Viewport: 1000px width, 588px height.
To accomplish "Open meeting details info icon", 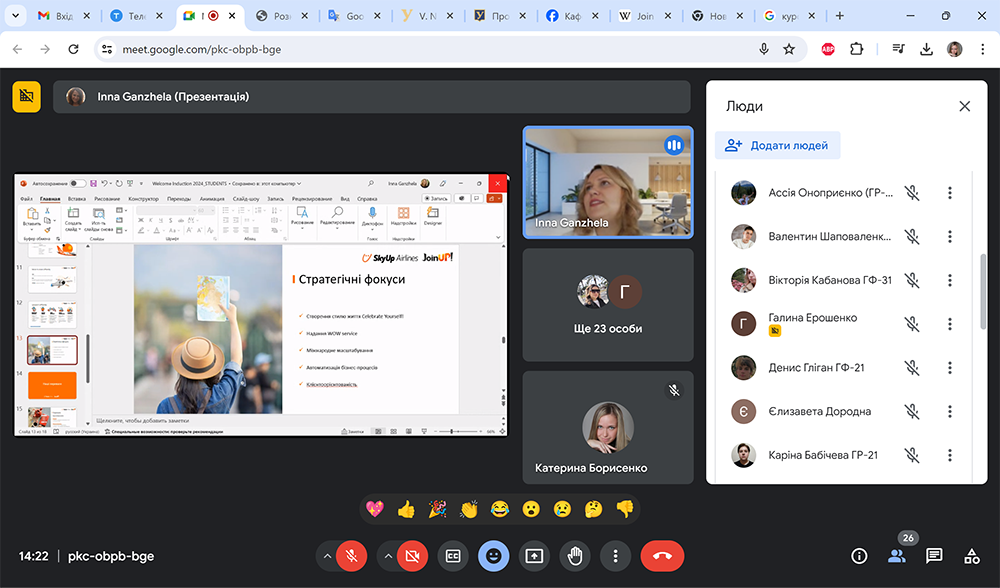I will (x=858, y=556).
